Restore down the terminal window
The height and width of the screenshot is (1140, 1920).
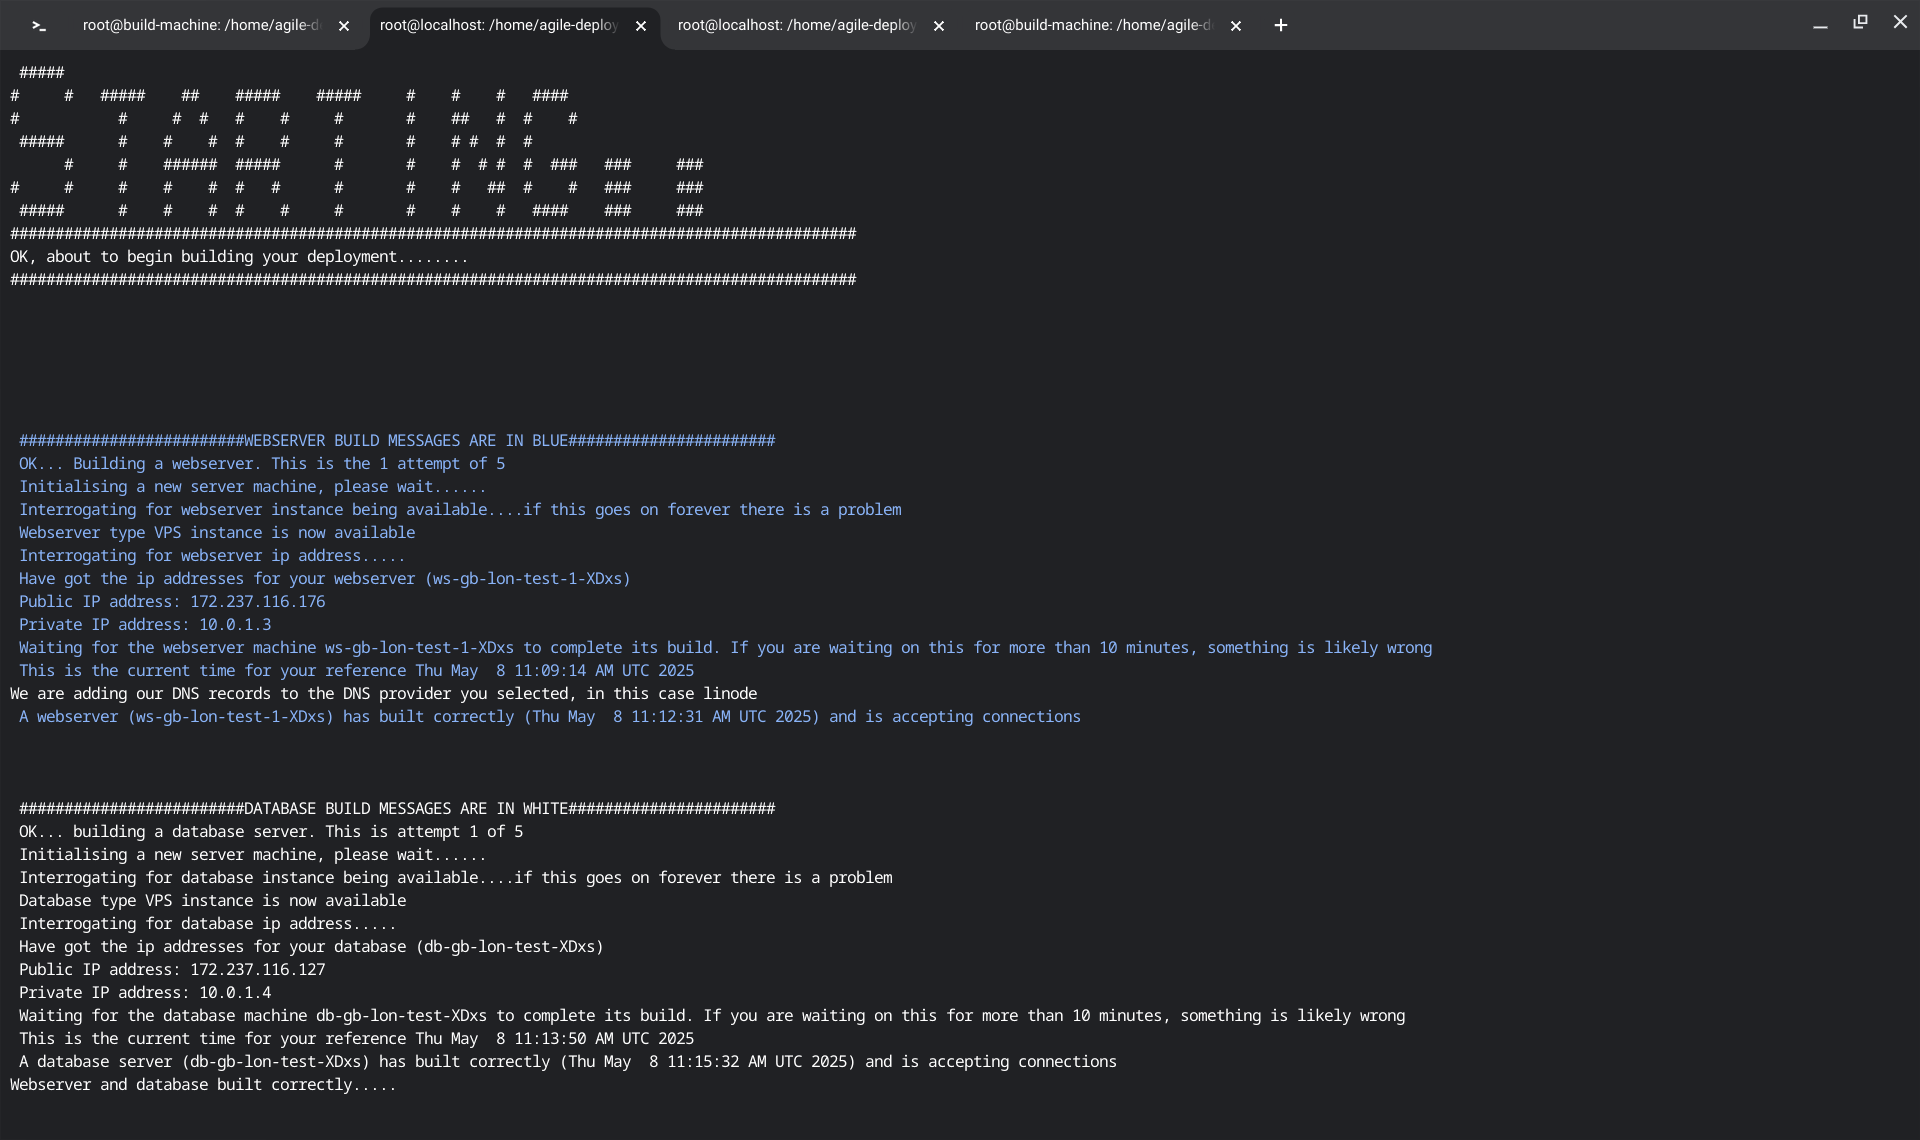tap(1860, 22)
